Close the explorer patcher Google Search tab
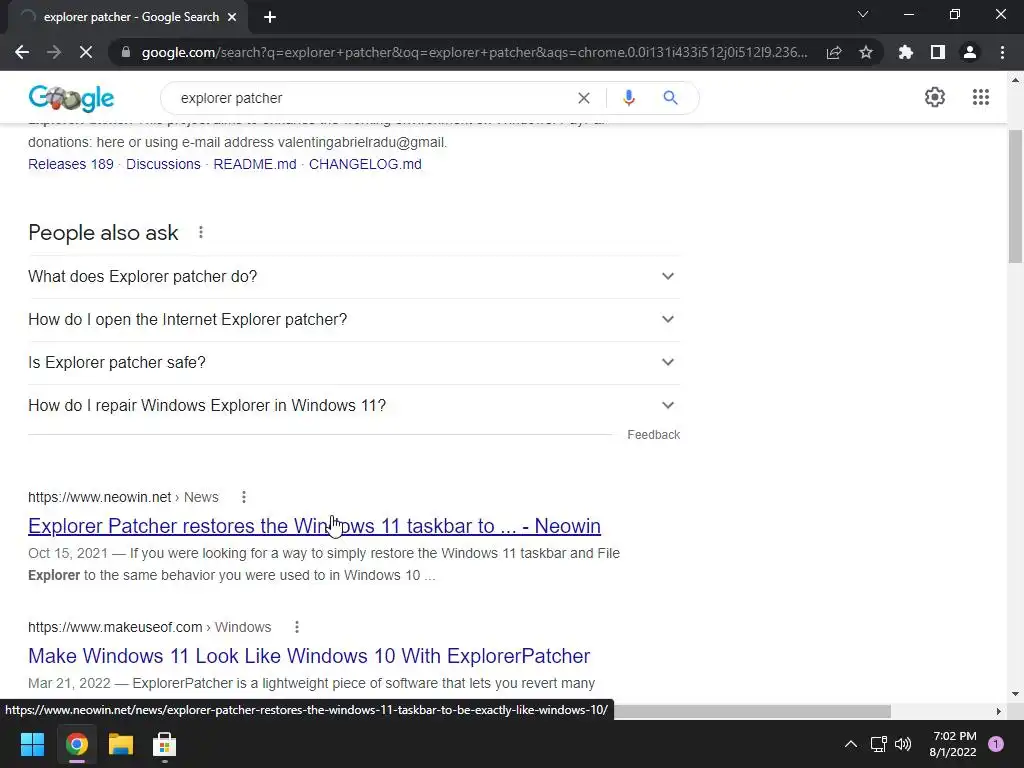This screenshot has width=1024, height=768. [x=232, y=17]
